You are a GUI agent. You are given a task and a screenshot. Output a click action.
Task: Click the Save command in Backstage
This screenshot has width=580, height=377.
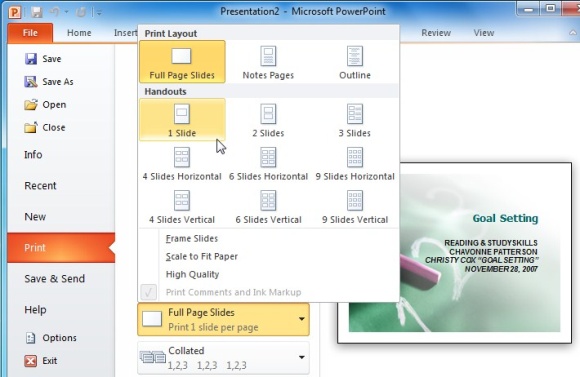(x=43, y=59)
